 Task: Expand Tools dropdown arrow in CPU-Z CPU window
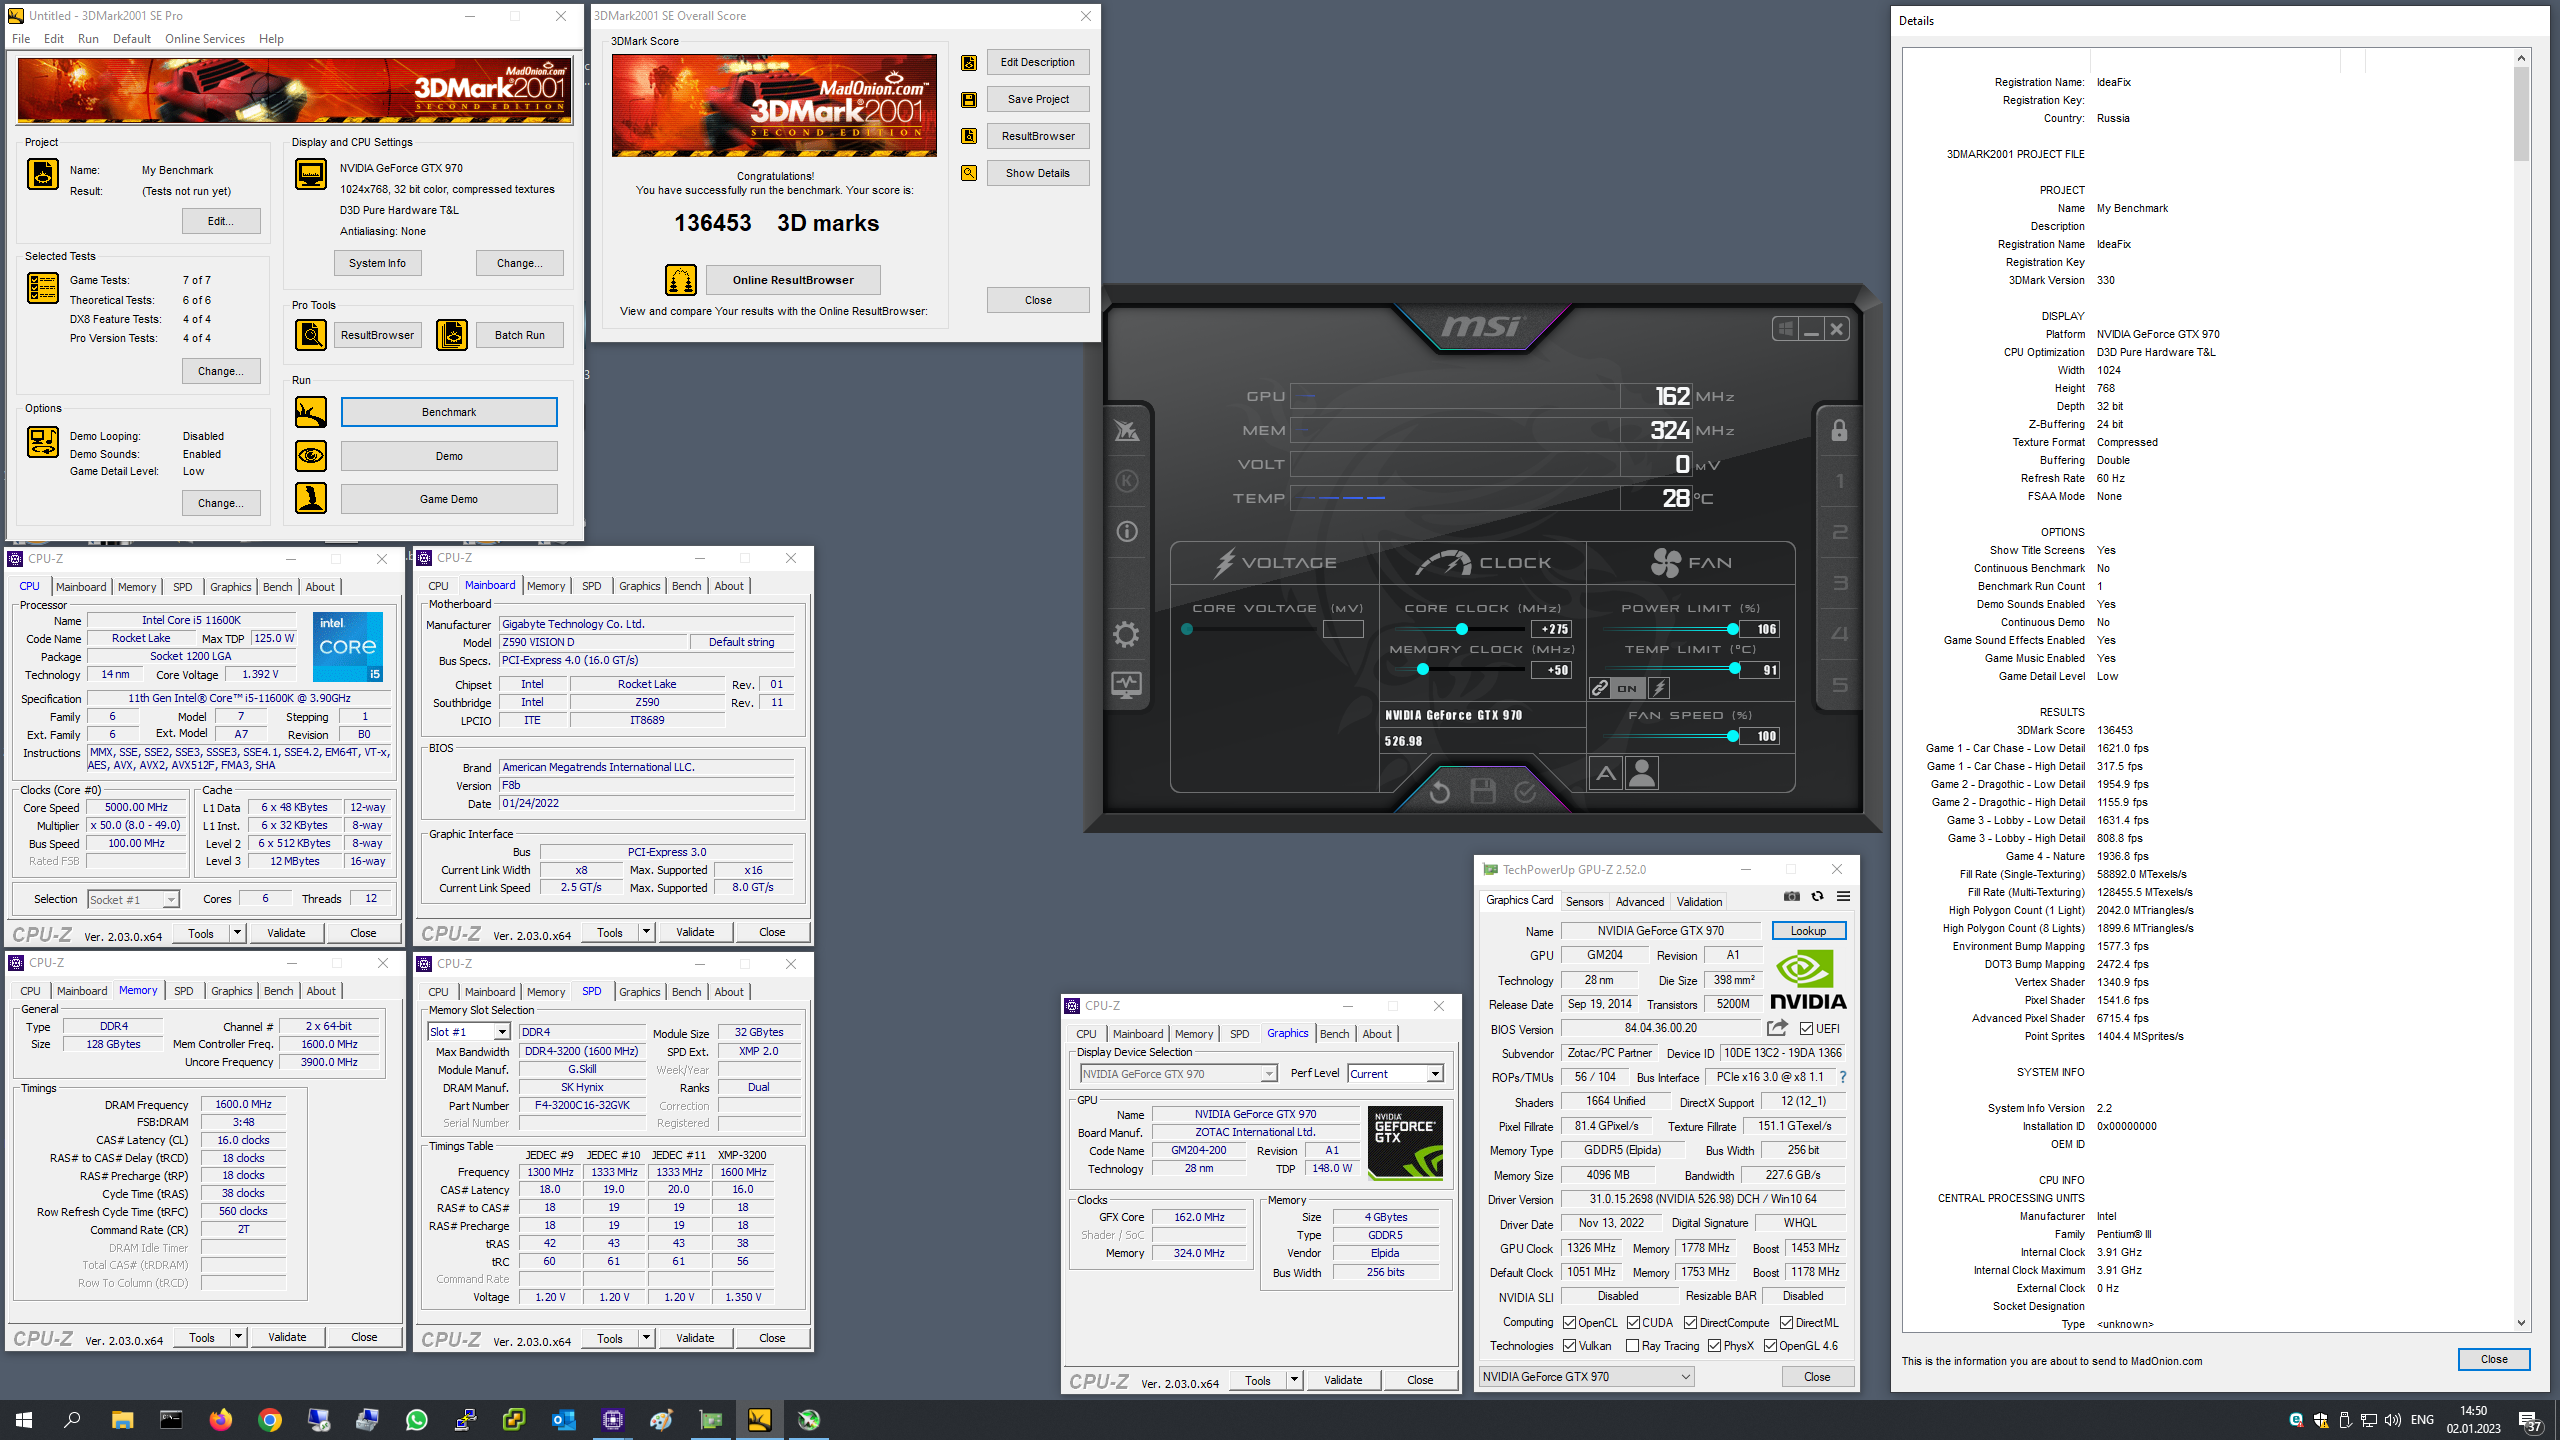237,932
